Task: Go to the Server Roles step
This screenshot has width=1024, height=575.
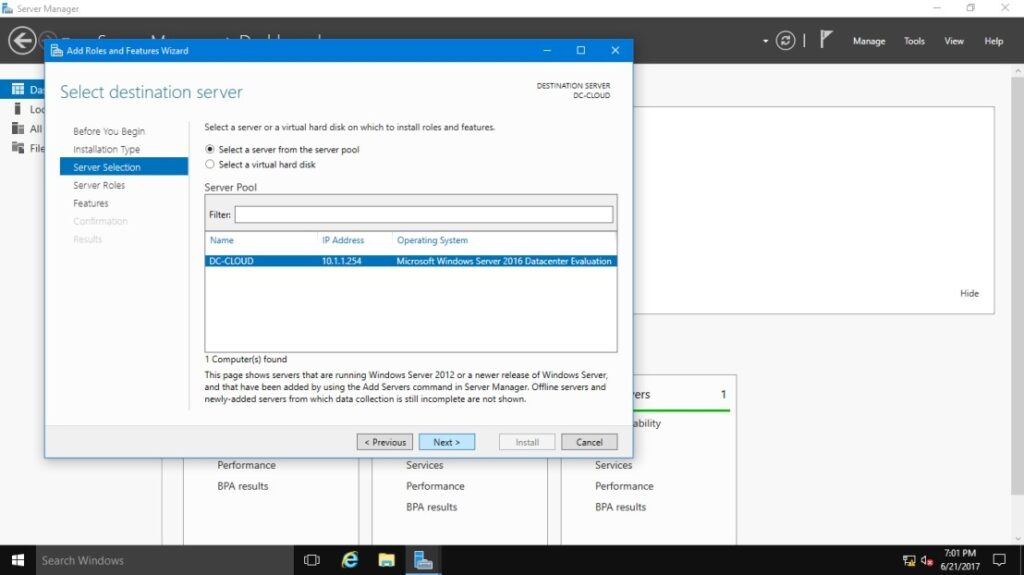Action: point(99,185)
